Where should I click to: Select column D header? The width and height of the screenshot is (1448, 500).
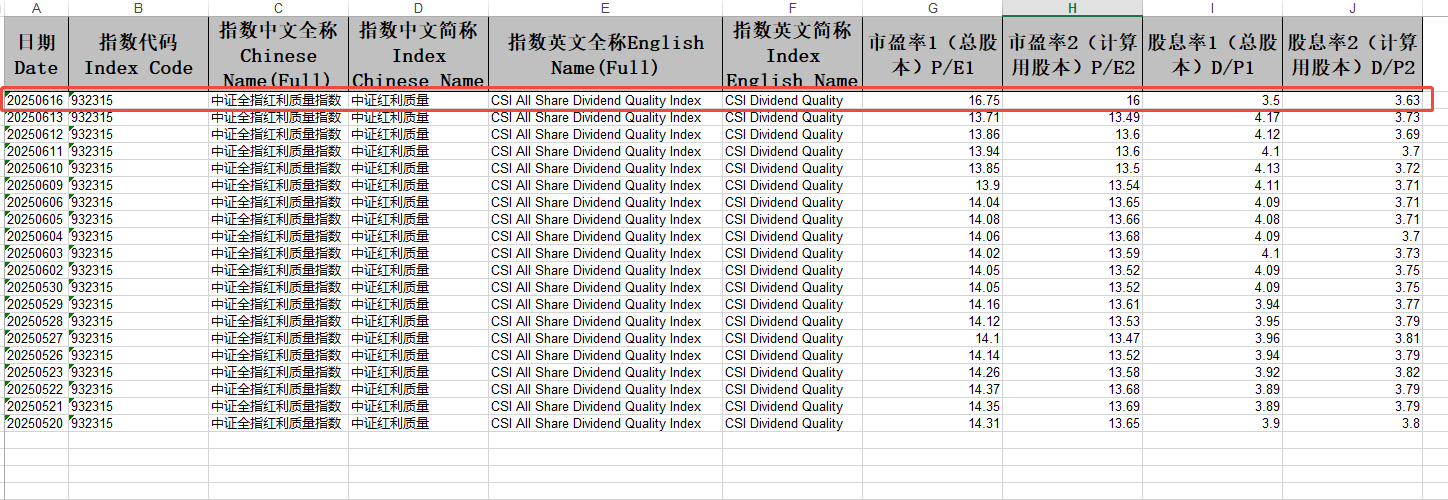coord(418,8)
